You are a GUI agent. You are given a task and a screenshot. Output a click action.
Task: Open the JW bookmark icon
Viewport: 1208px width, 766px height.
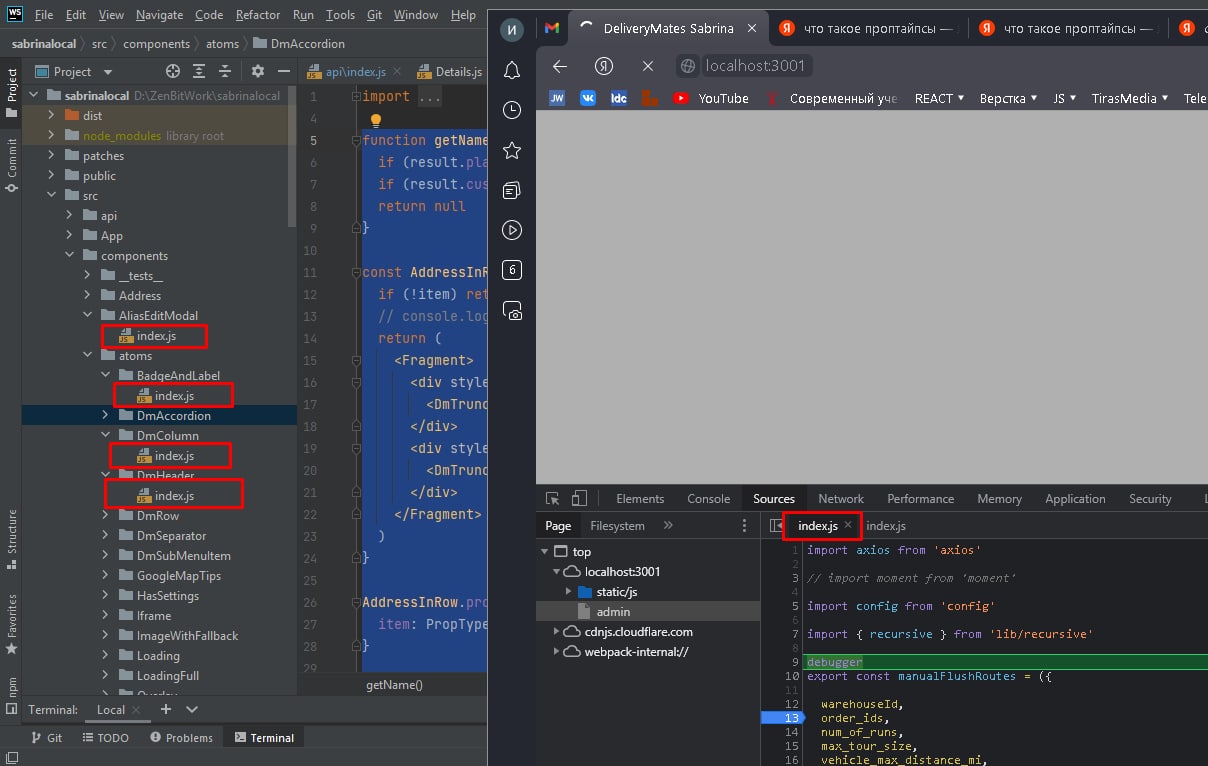point(557,98)
